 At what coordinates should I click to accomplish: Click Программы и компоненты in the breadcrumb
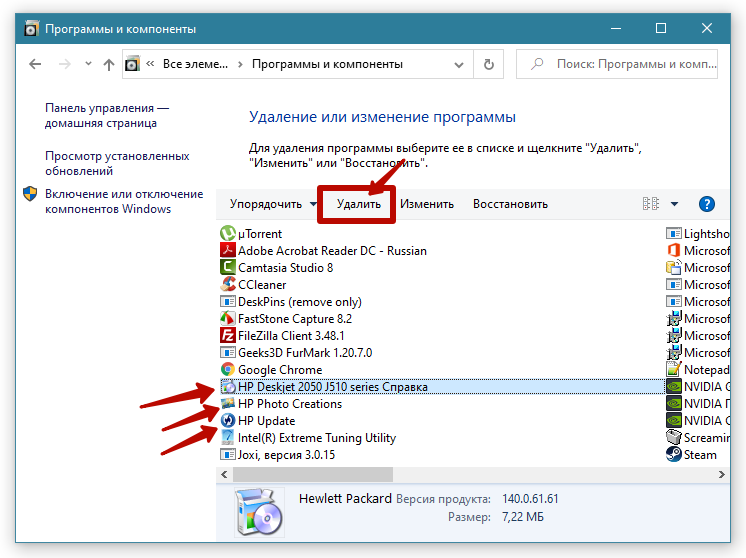327,64
